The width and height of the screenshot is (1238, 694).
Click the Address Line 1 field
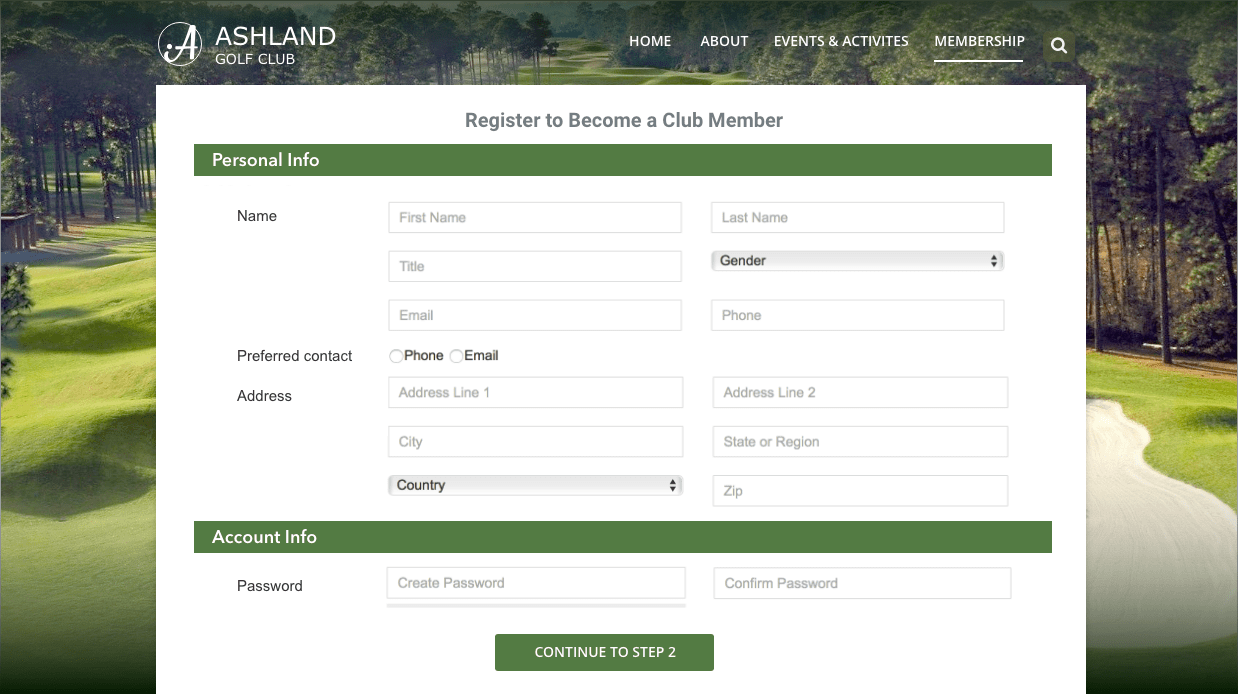point(535,392)
